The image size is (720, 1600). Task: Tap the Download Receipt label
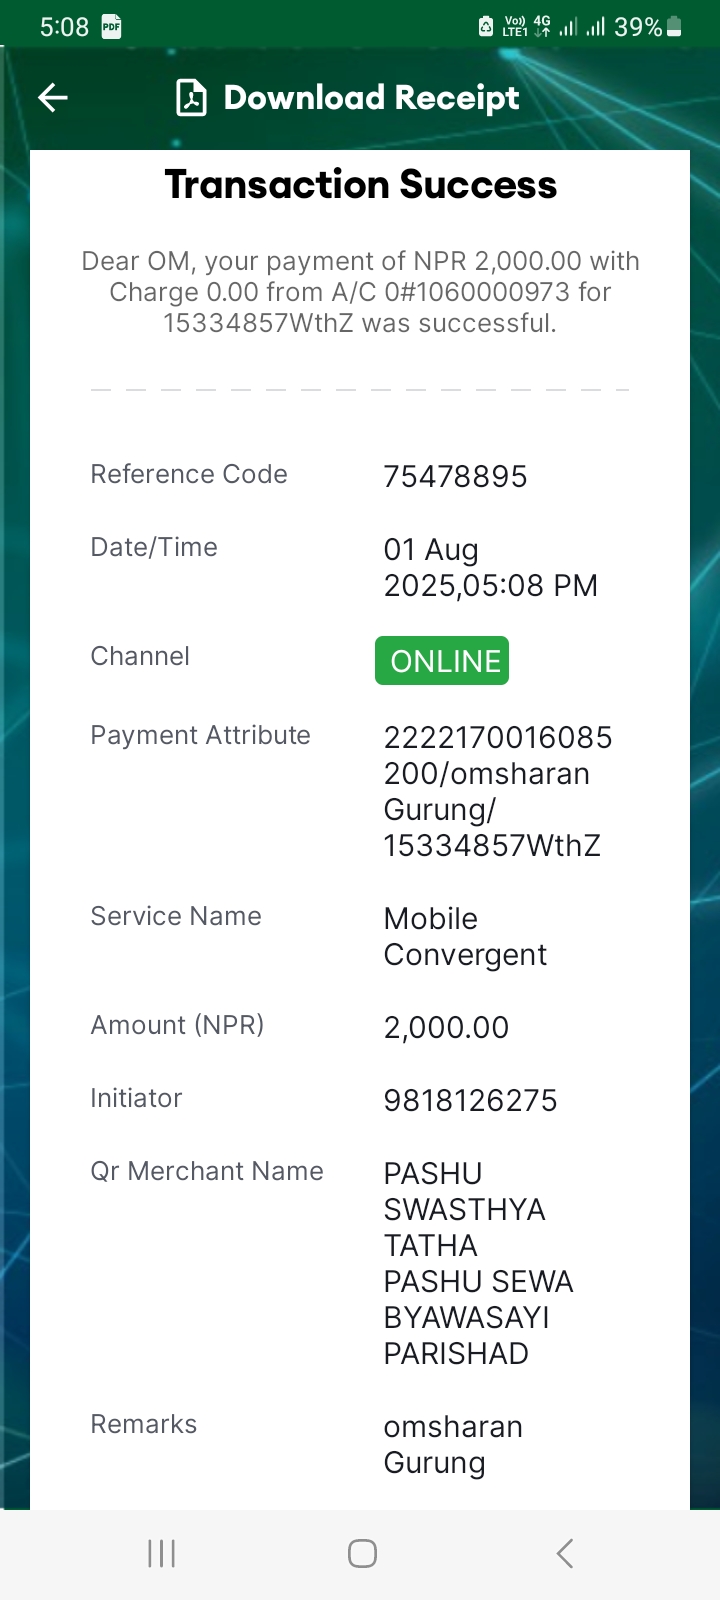coord(371,98)
